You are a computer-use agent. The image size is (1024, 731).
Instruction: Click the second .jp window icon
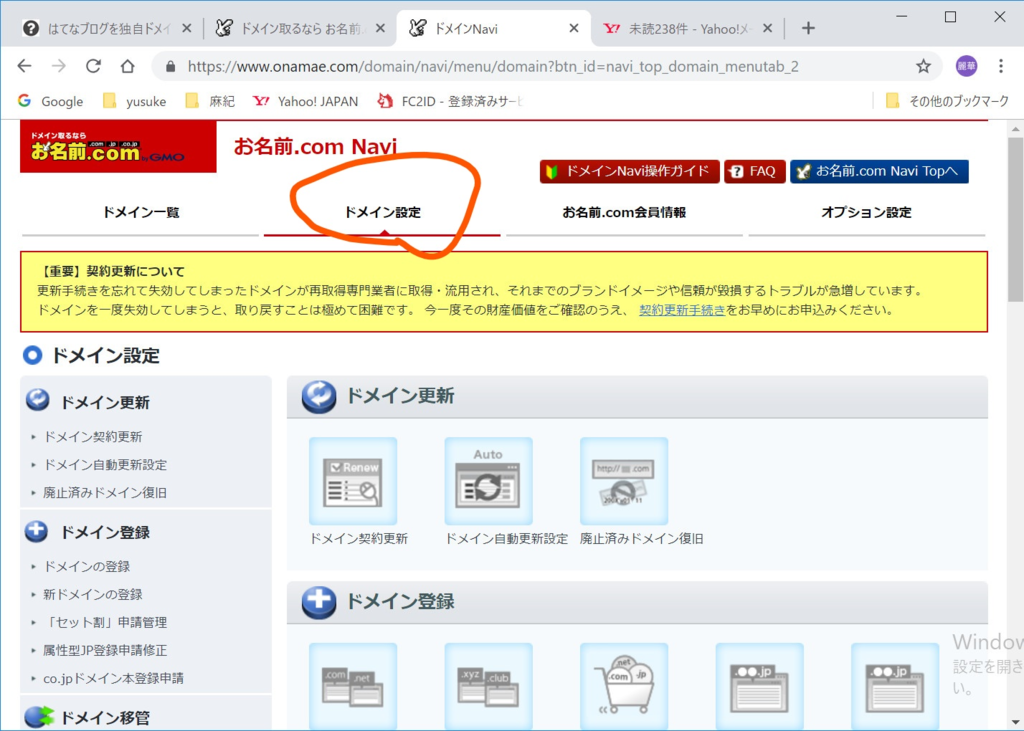895,686
